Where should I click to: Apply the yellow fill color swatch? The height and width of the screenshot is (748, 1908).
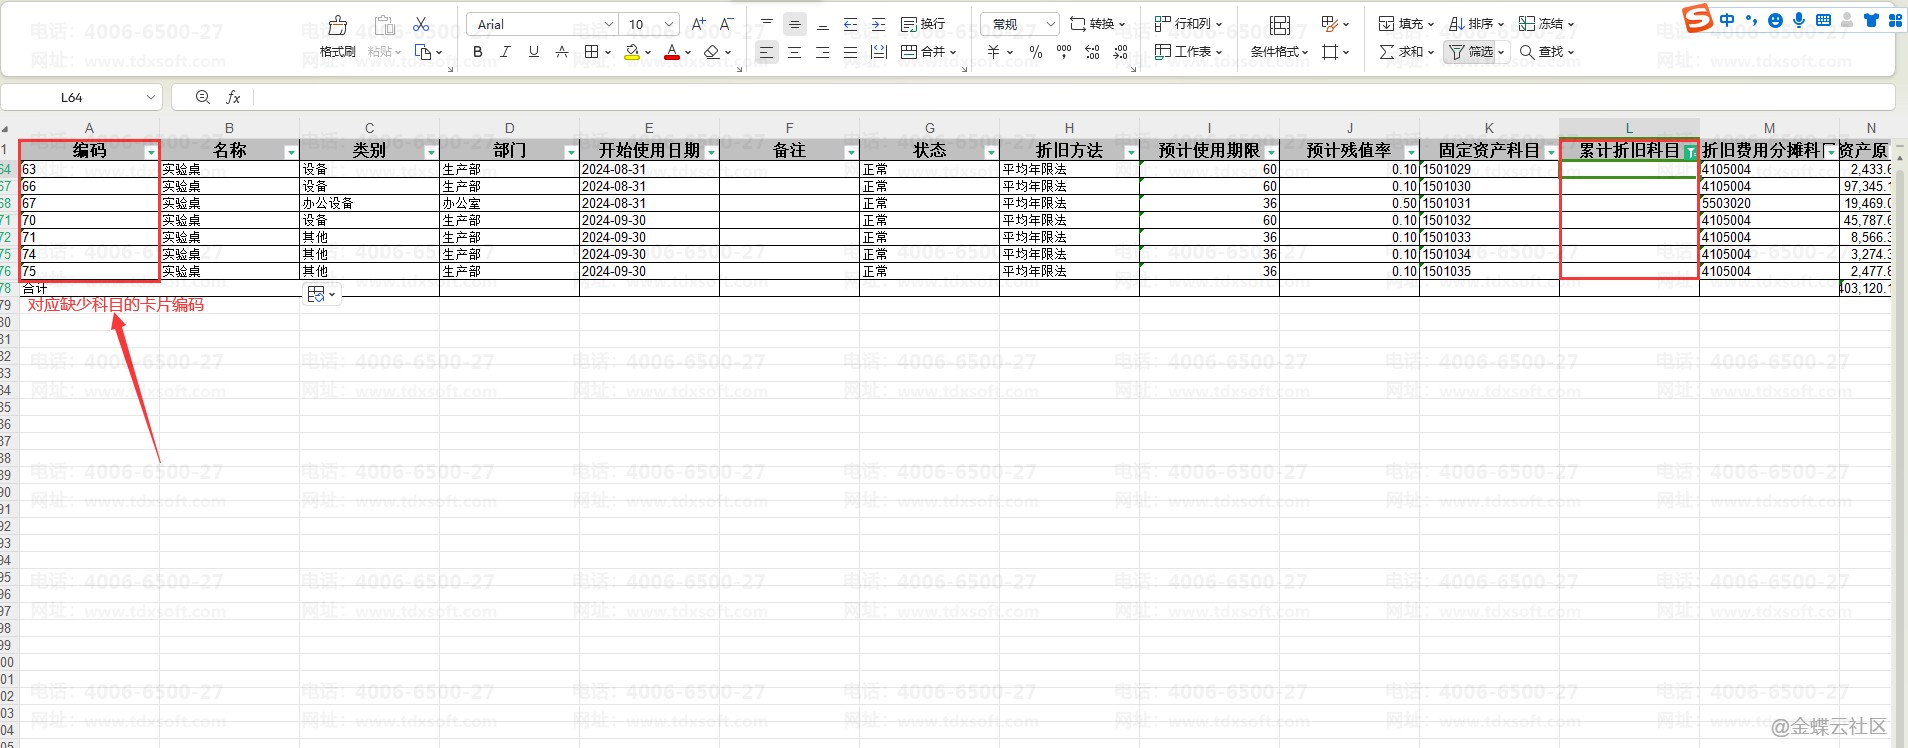coord(632,52)
